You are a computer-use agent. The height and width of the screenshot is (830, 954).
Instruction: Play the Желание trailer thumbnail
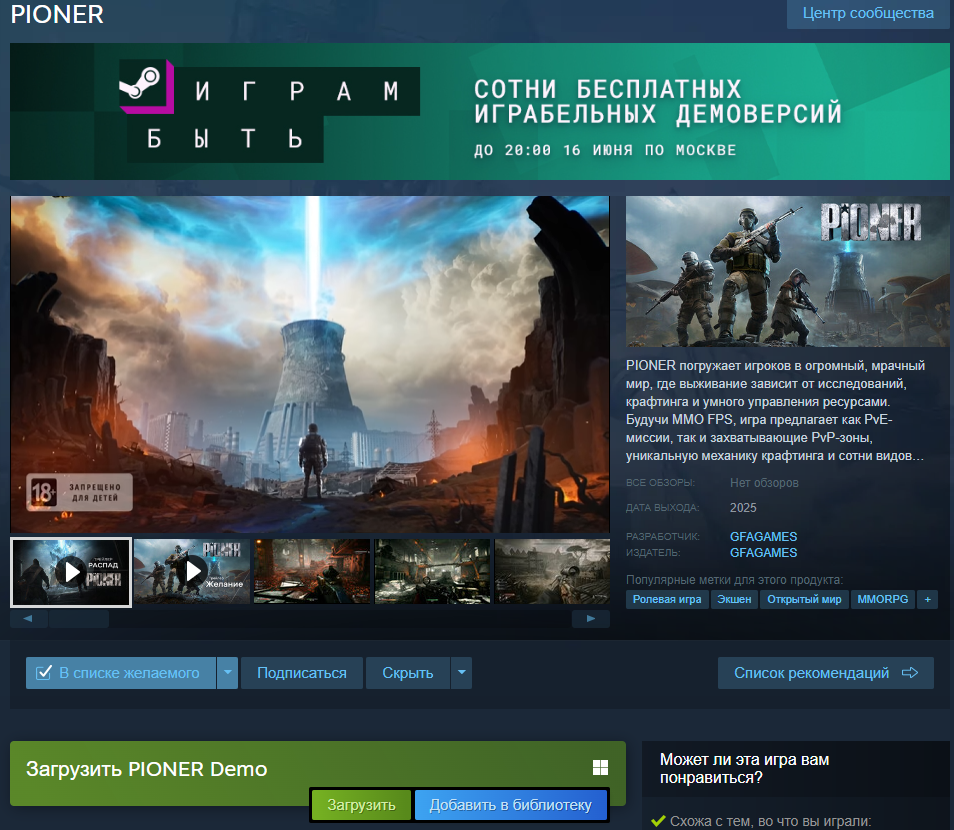pyautogui.click(x=192, y=571)
